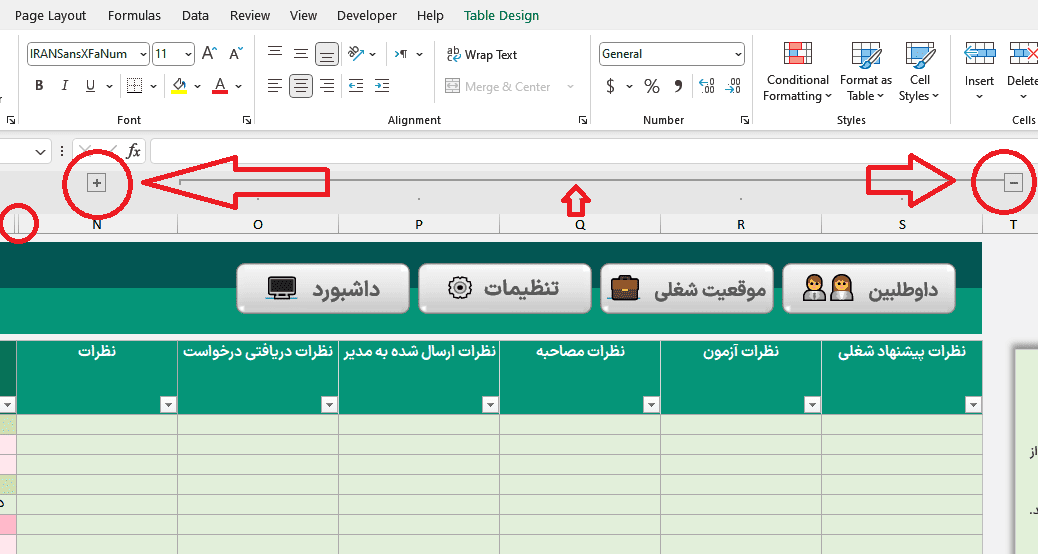
Task: Select column header N
Action: (97, 224)
